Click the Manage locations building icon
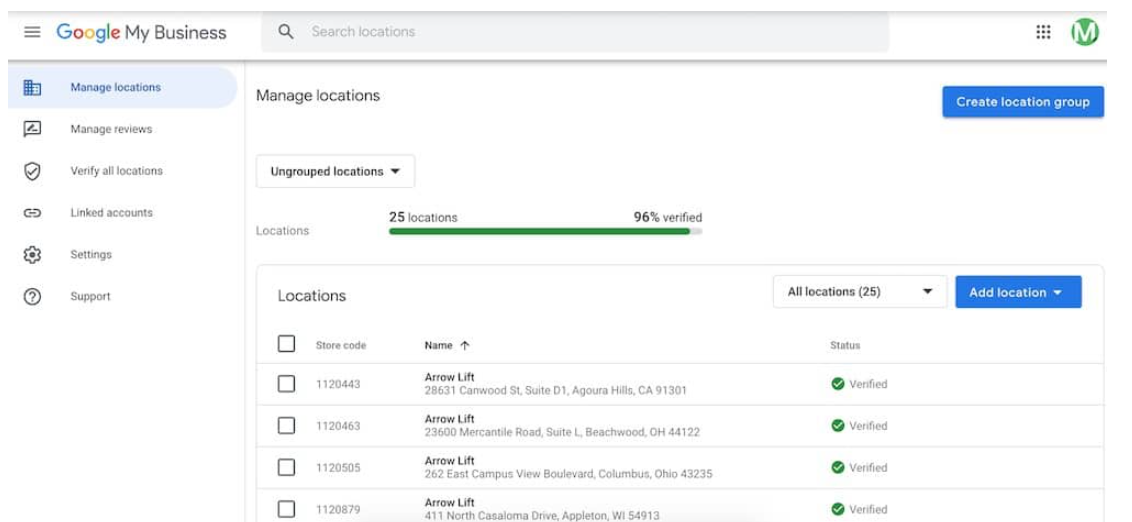The height and width of the screenshot is (522, 1132). click(x=32, y=87)
